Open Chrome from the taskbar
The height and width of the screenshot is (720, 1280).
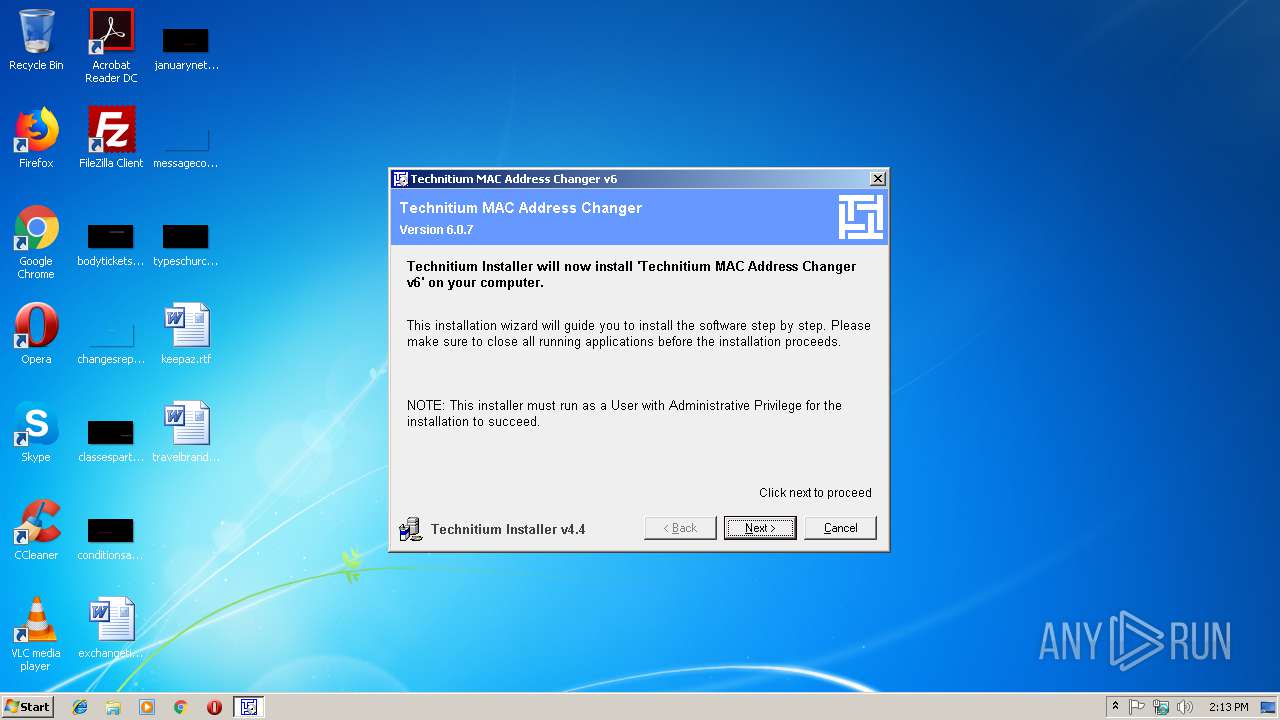point(181,707)
